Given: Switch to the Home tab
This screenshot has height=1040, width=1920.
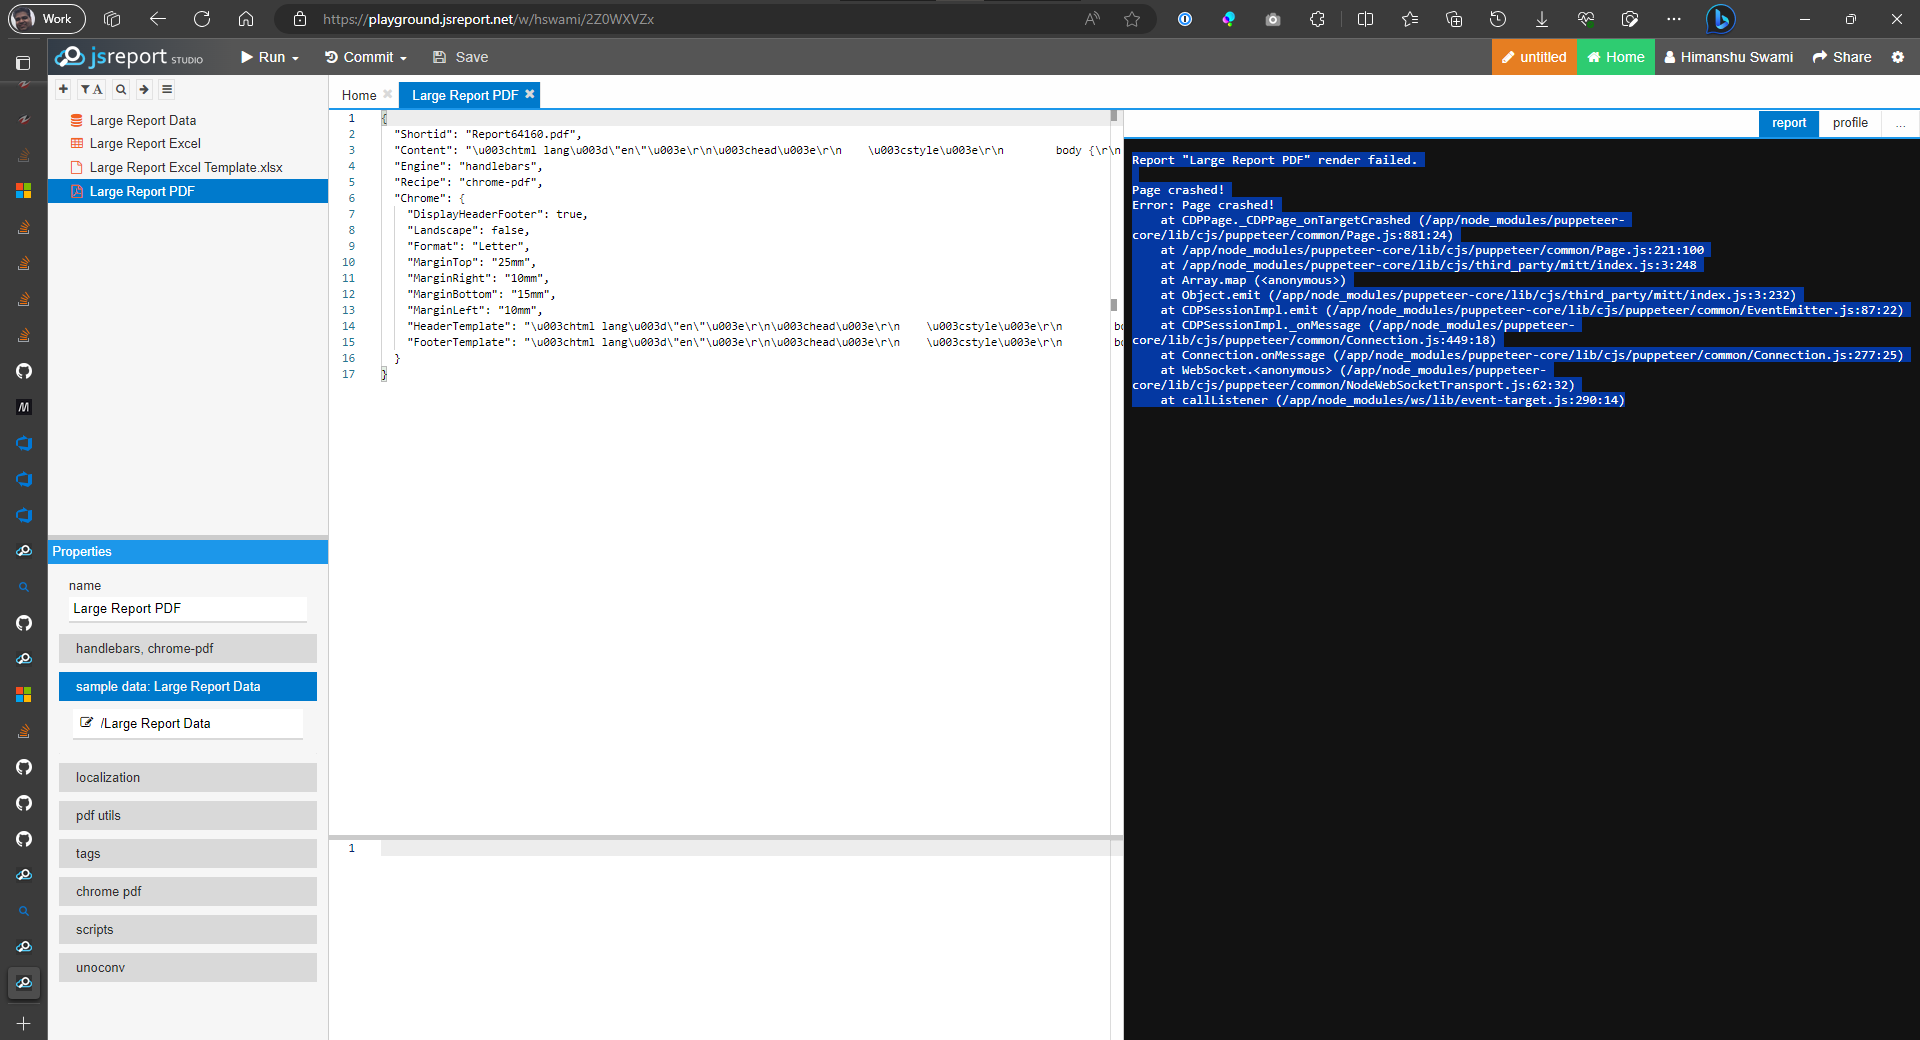Looking at the screenshot, I should (358, 95).
